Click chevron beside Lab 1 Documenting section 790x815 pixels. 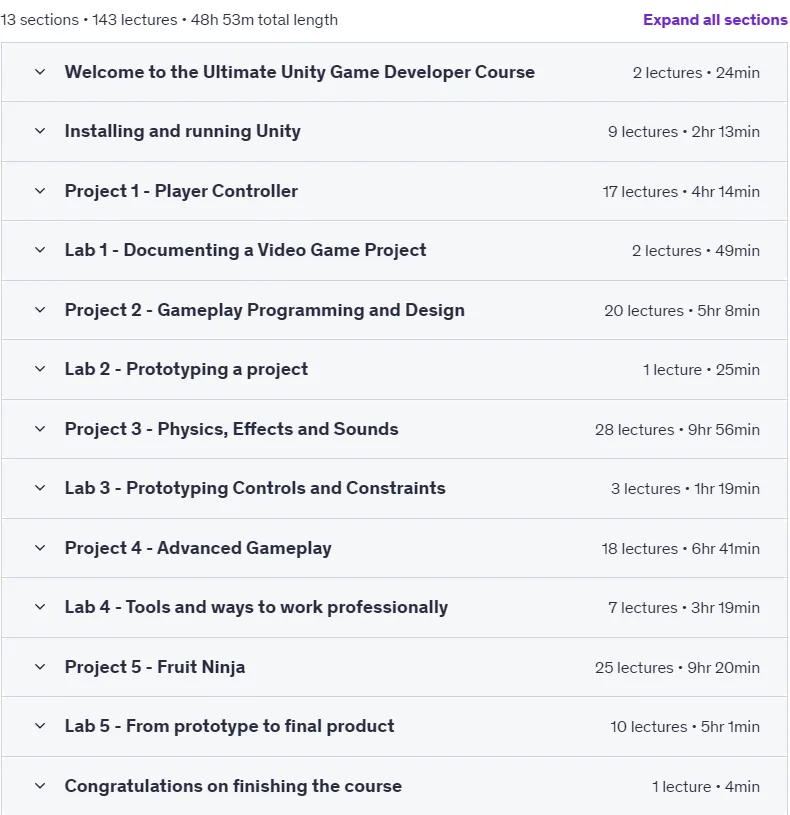click(x=40, y=251)
